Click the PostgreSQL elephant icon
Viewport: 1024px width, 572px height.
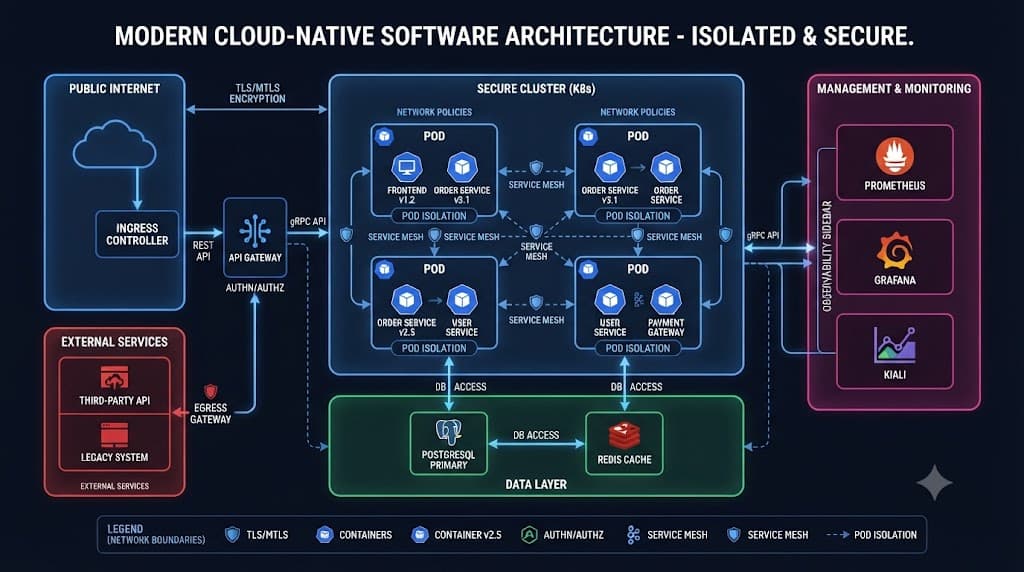pyautogui.click(x=449, y=432)
